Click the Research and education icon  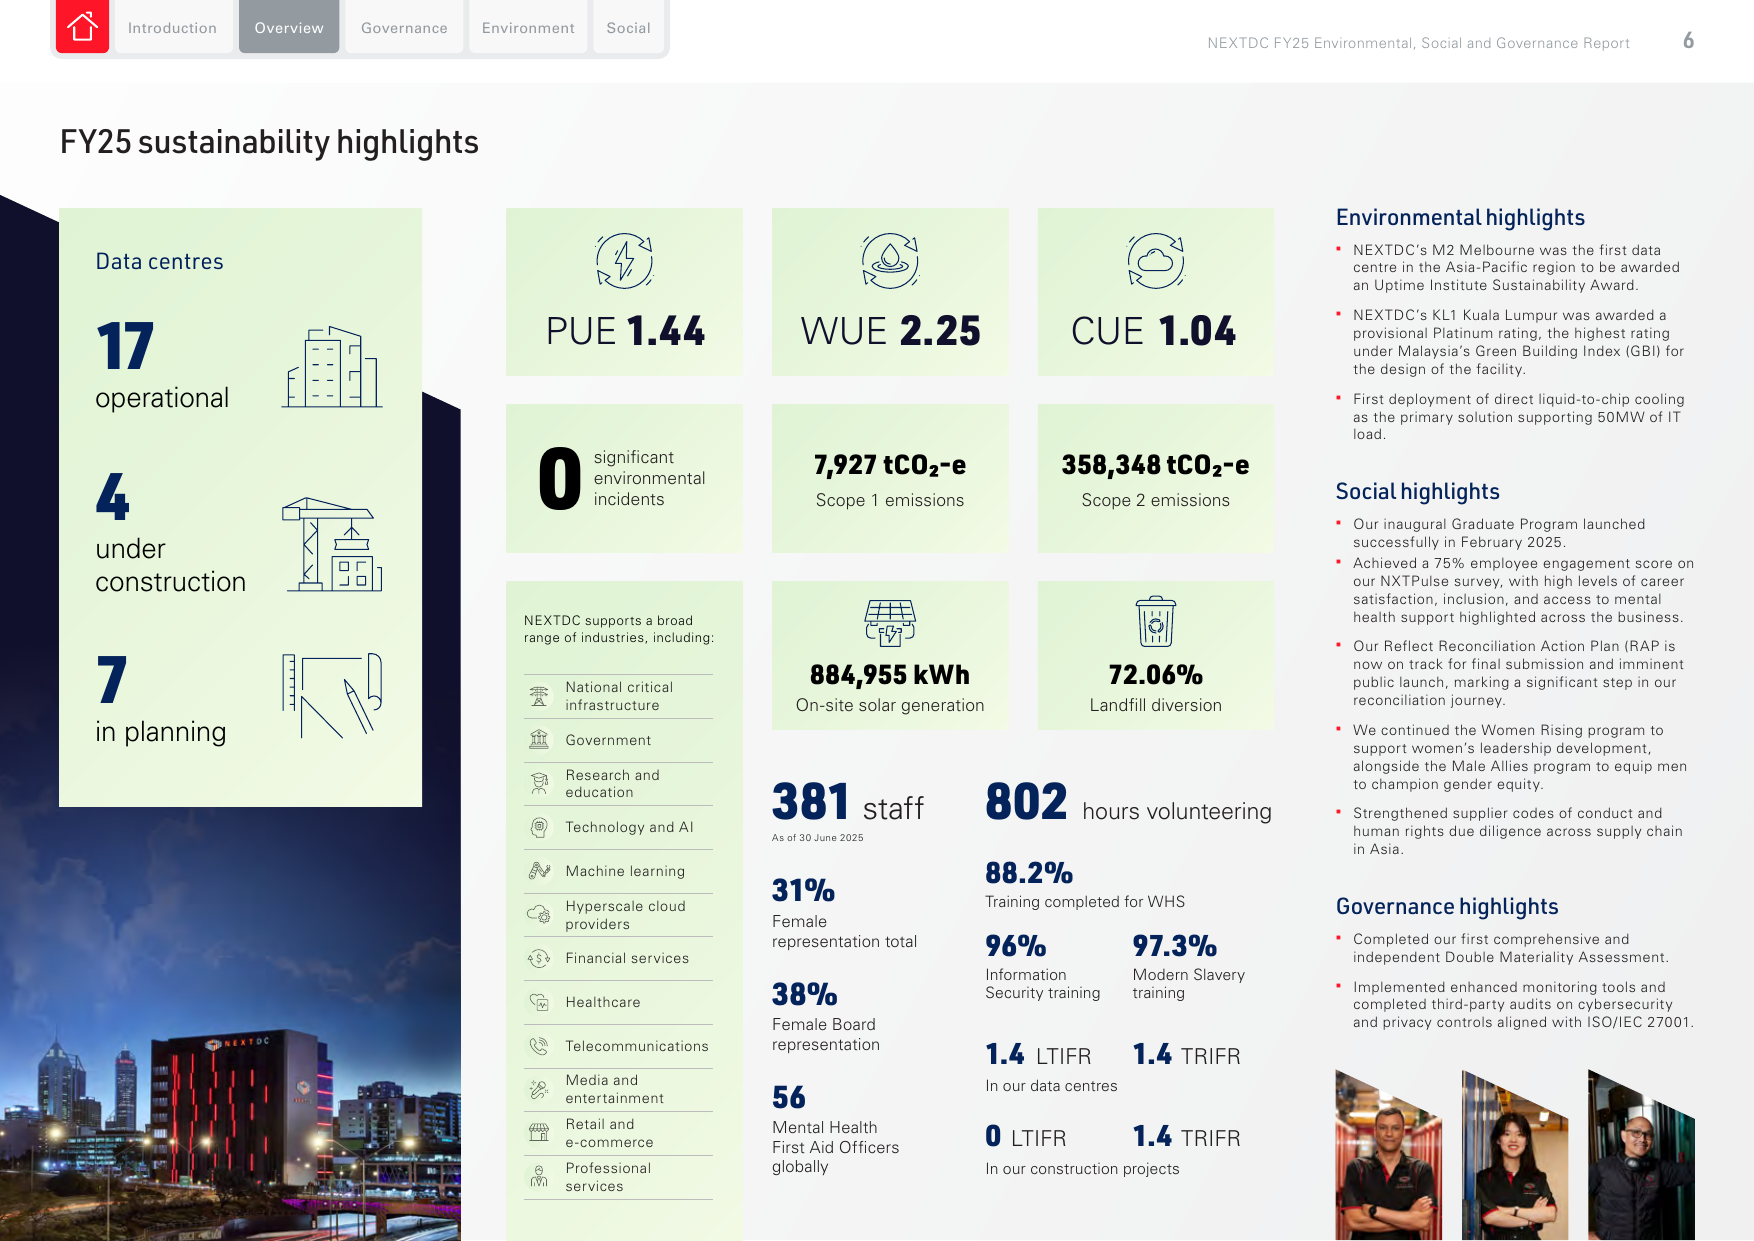[539, 784]
